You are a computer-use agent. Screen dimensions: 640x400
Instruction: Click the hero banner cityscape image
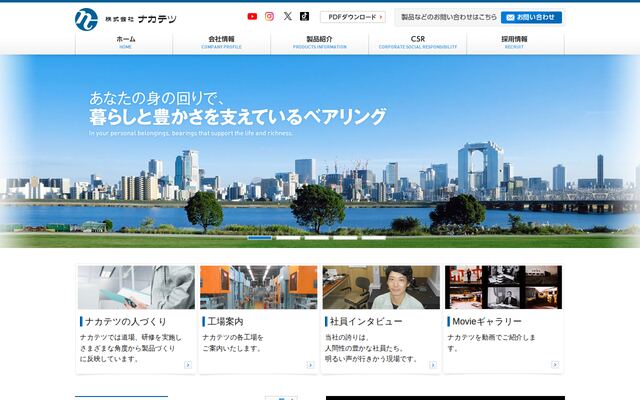coord(320,151)
